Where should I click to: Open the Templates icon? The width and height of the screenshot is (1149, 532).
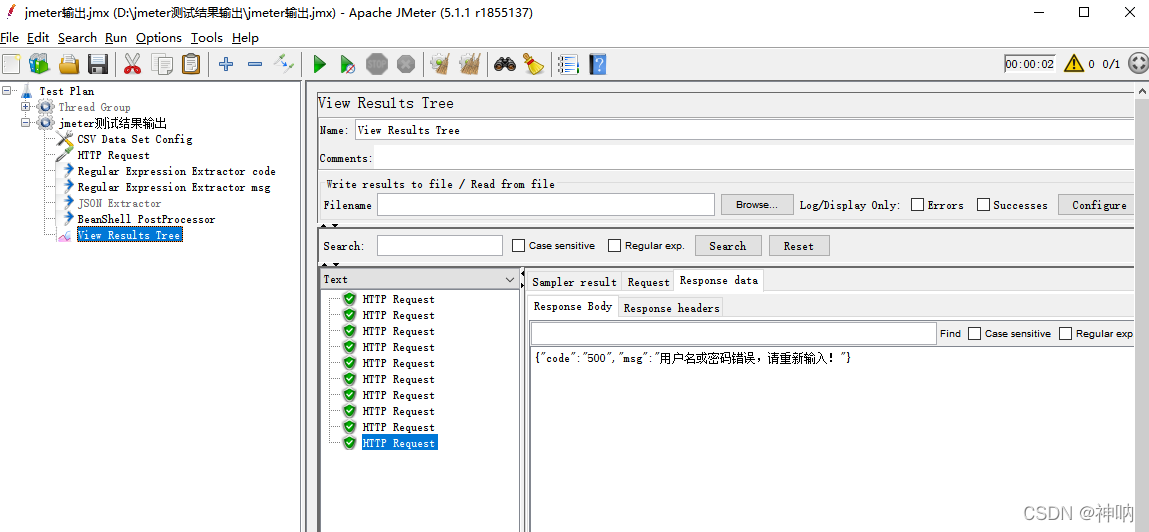coord(39,64)
